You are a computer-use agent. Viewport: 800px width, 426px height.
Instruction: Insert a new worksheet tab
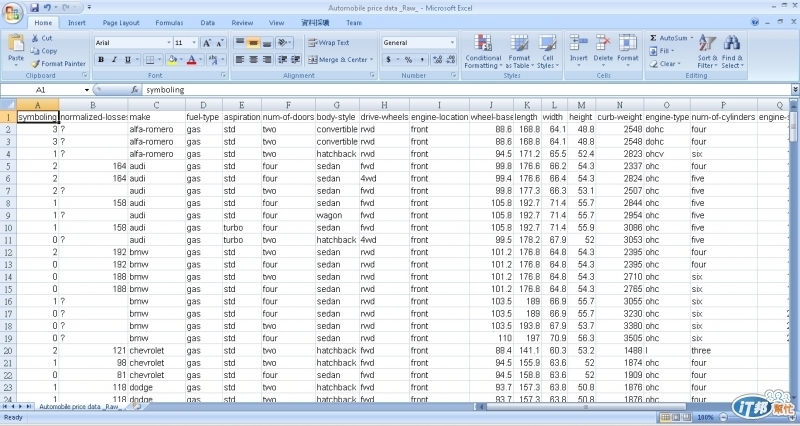[135, 407]
